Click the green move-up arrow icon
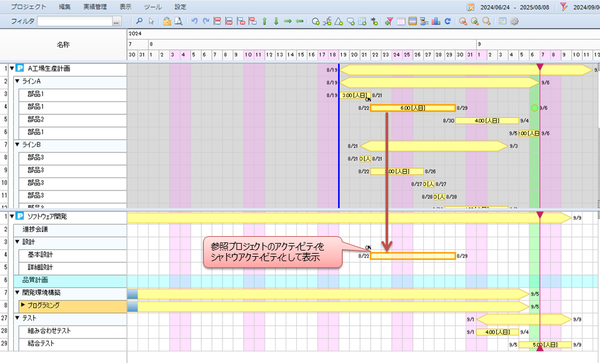Image resolution: width=600 pixels, height=363 pixels. click(x=264, y=21)
